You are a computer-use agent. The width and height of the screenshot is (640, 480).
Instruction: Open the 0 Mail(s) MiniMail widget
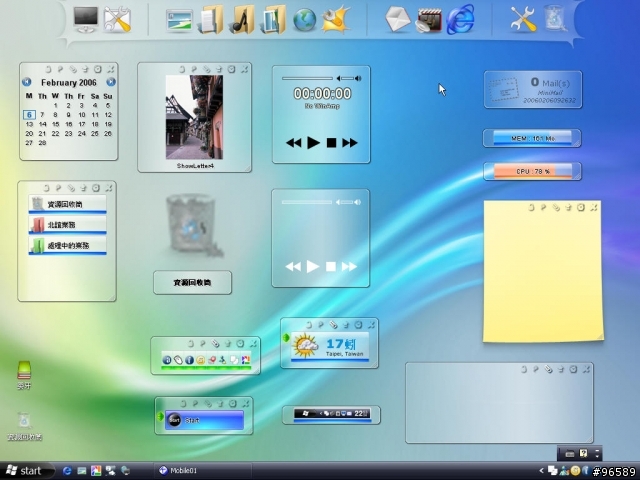pos(533,89)
